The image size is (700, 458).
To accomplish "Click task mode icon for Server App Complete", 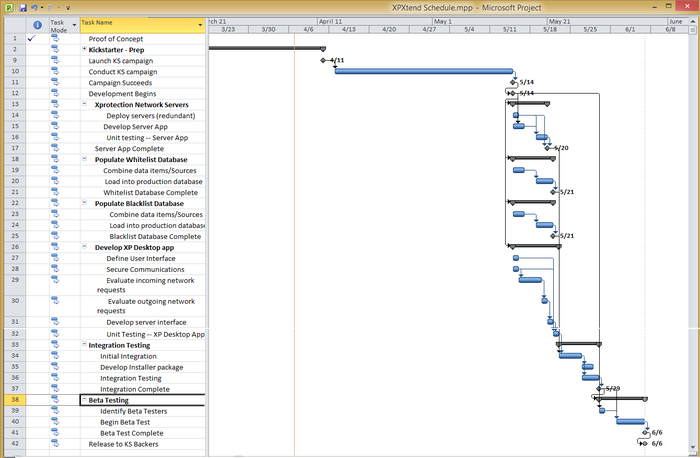I will (x=55, y=148).
